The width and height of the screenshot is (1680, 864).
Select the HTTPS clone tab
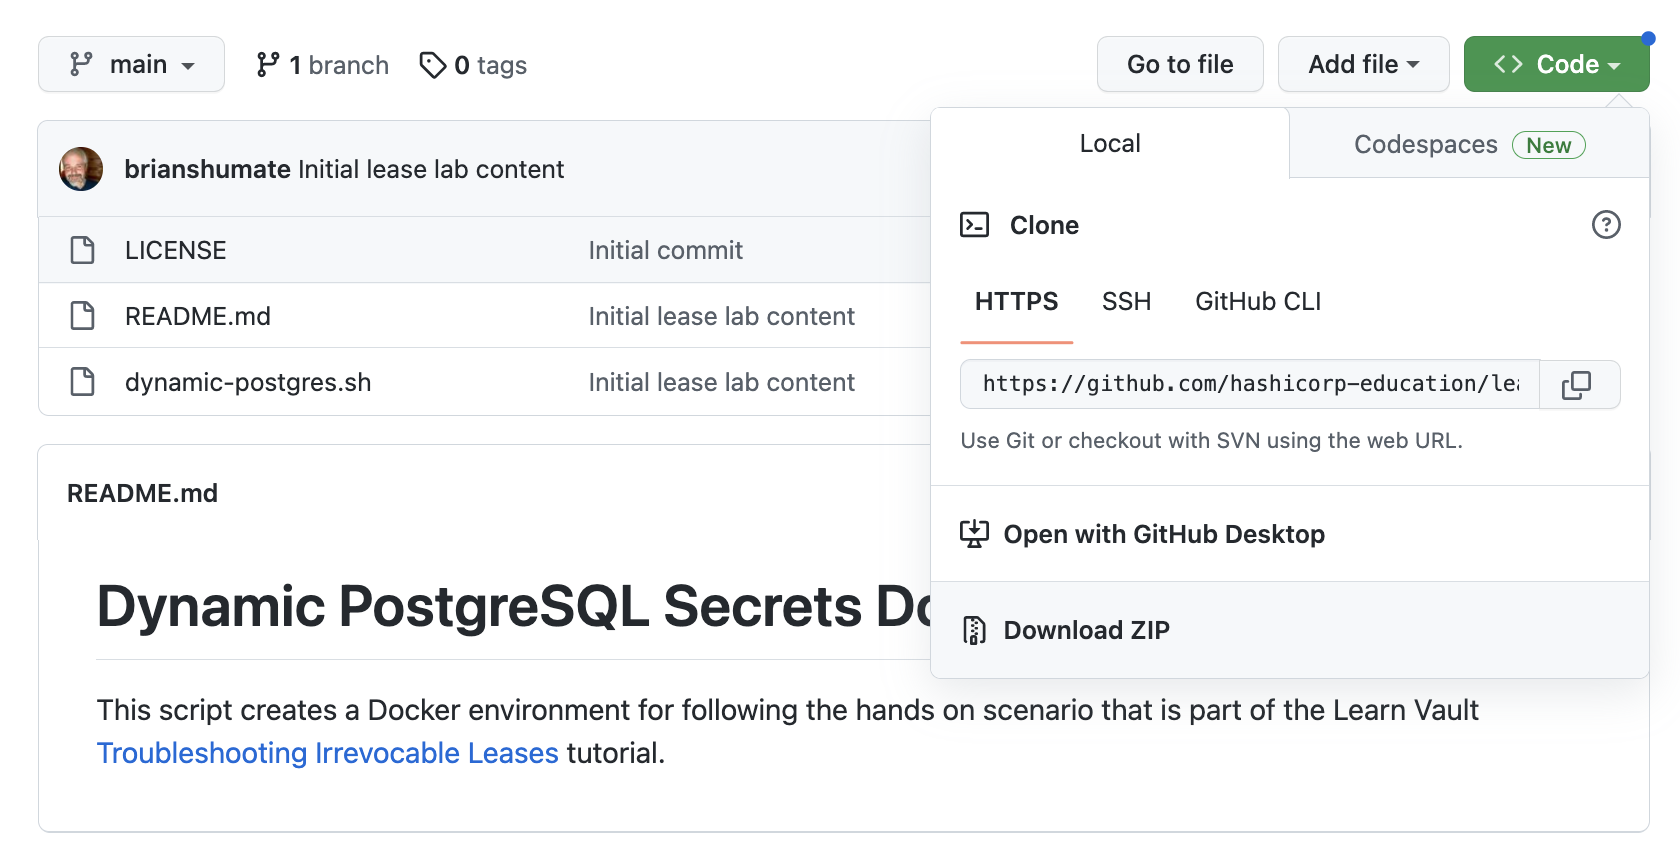coord(1016,302)
